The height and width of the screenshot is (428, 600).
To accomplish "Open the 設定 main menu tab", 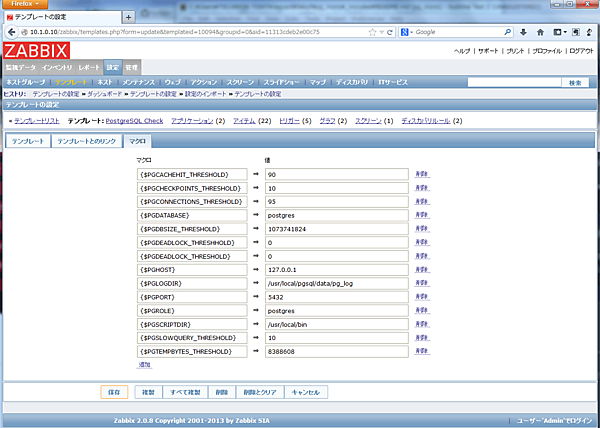I will [113, 66].
